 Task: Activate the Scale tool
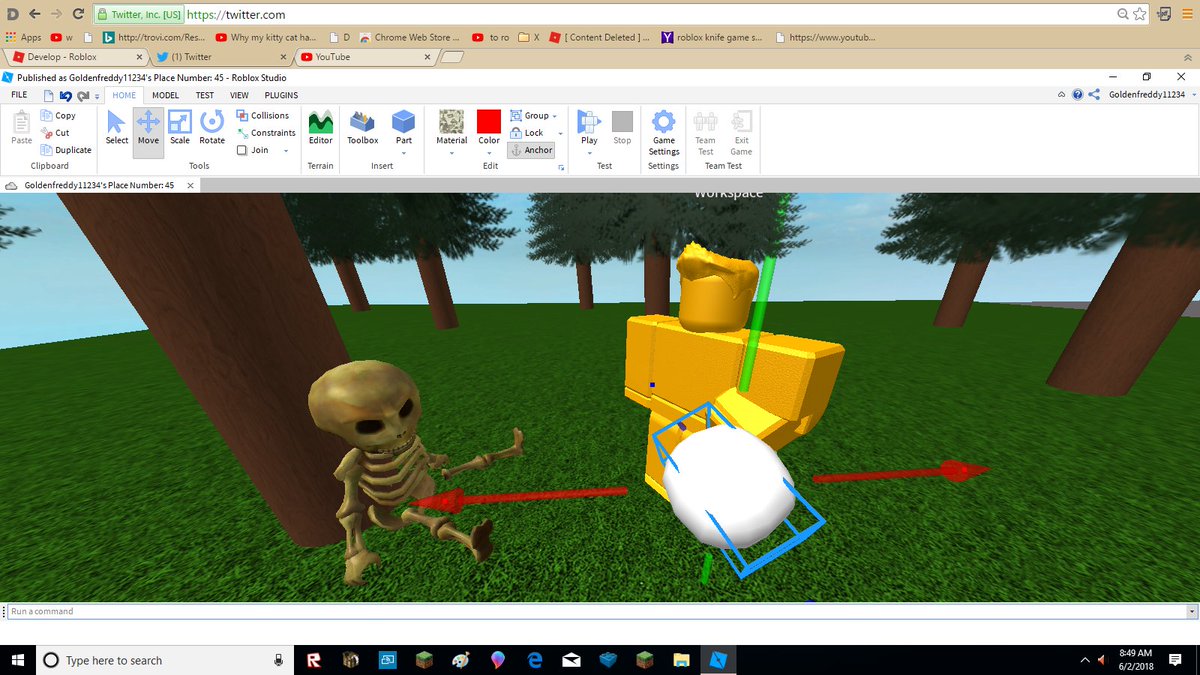pos(180,128)
